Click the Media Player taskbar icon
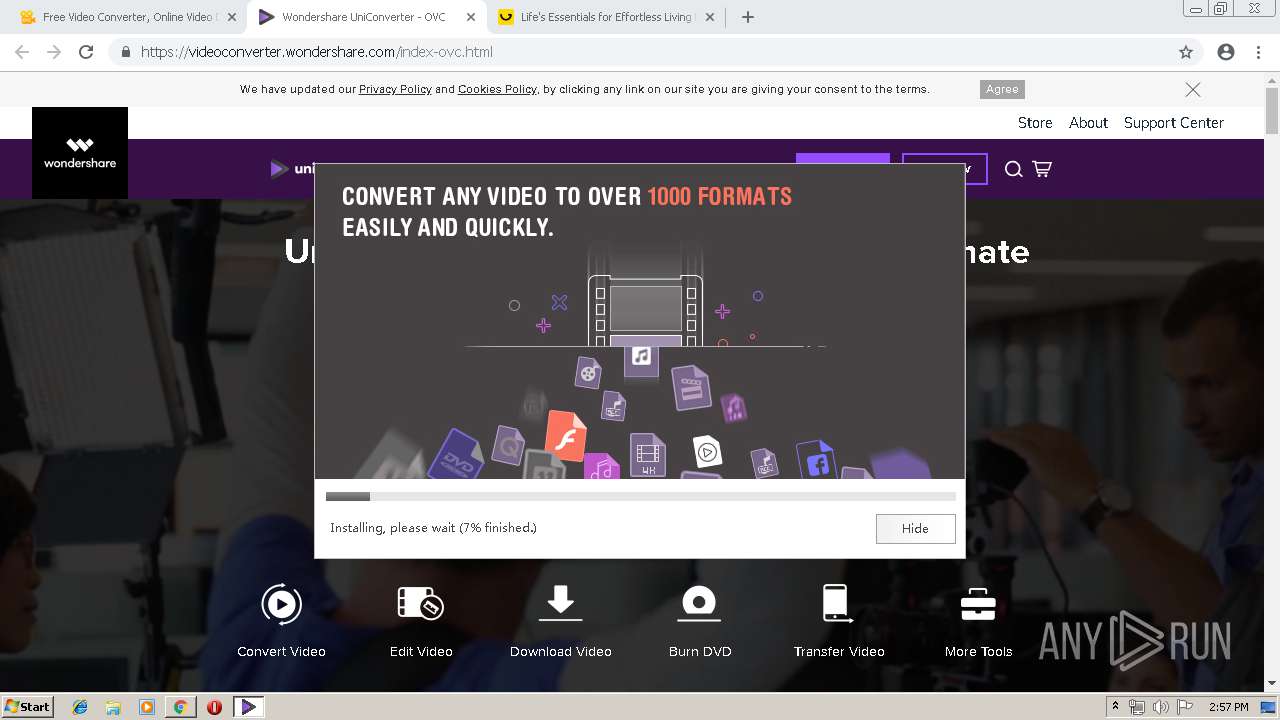This screenshot has width=1280, height=720. [147, 707]
